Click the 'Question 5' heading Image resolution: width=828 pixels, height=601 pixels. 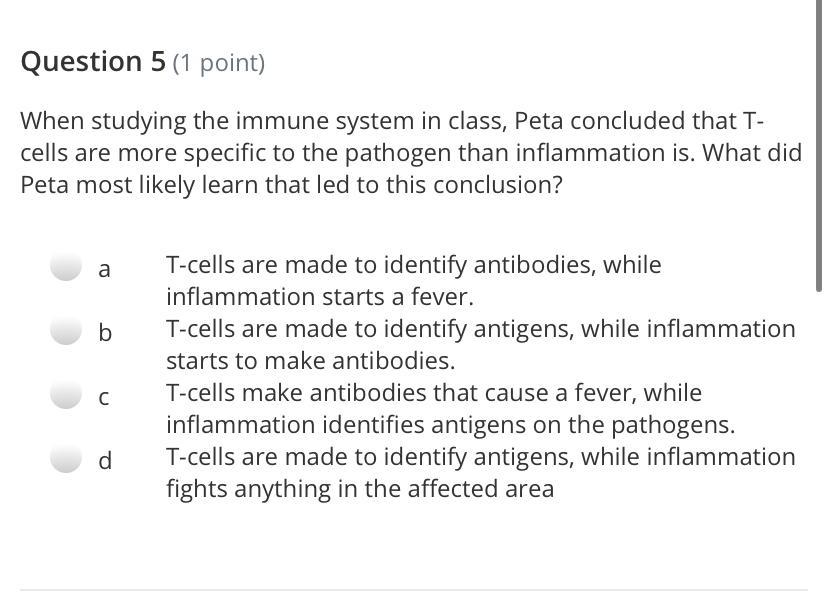point(93,62)
